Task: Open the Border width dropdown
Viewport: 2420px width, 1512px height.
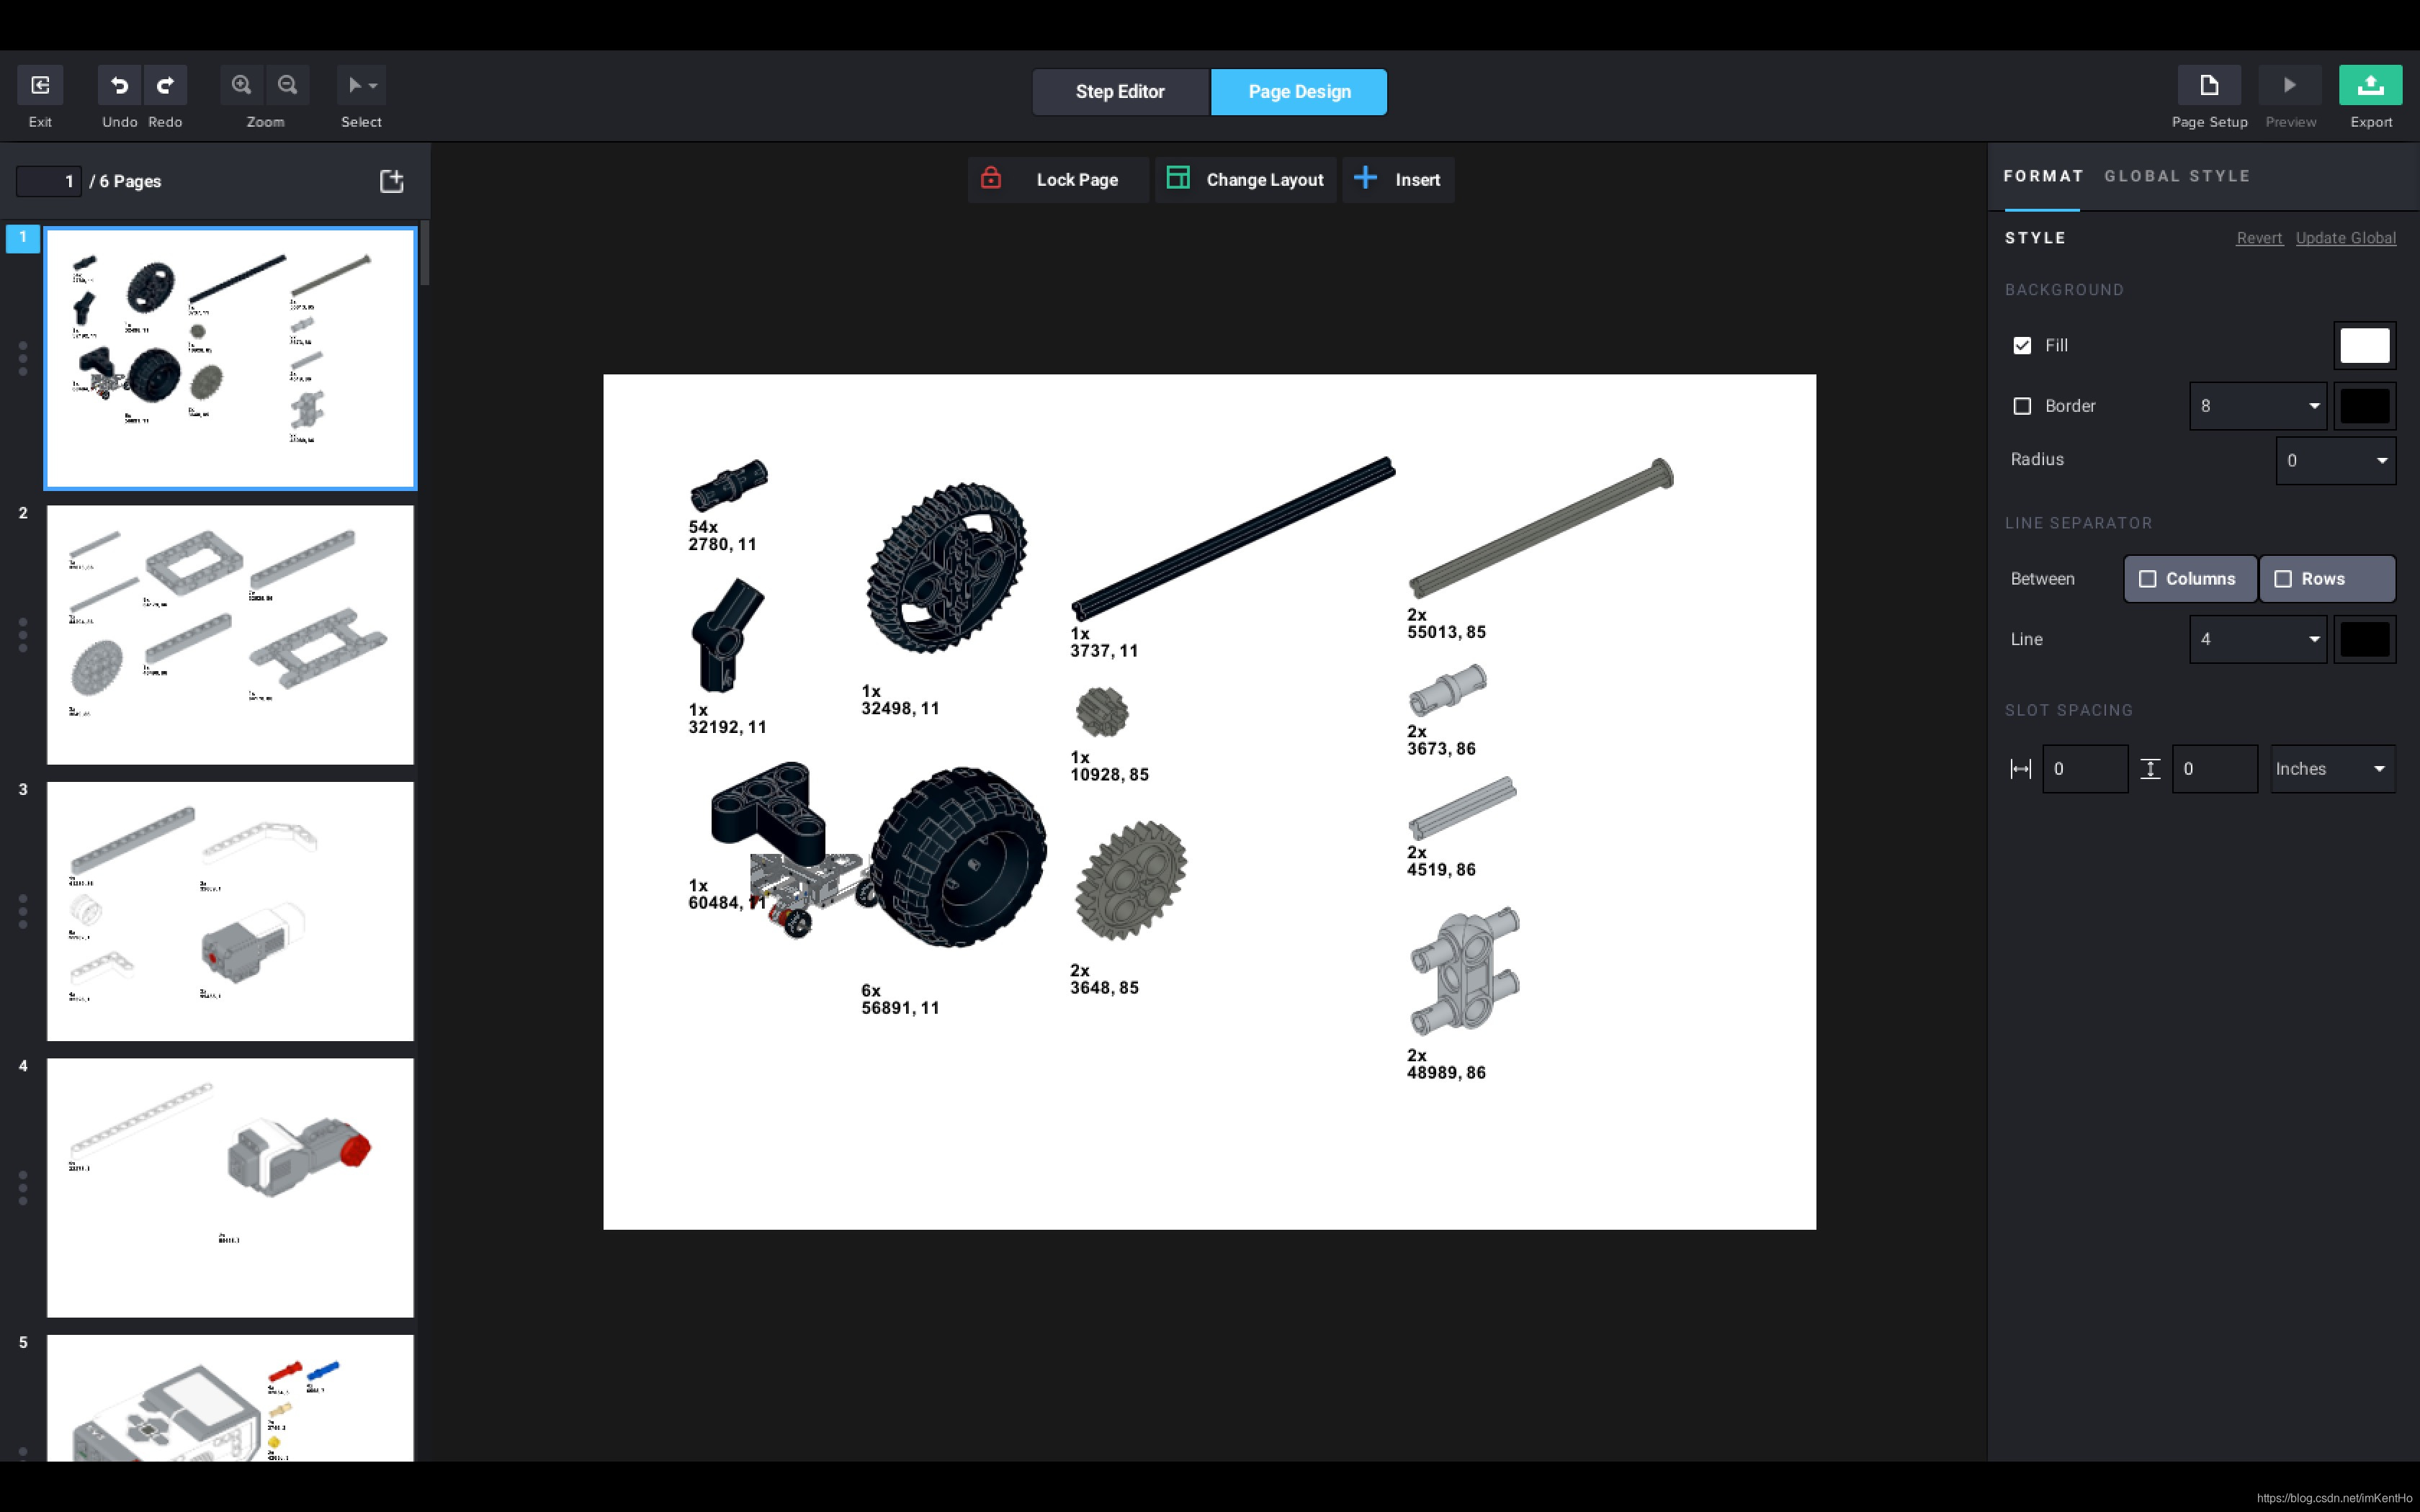Action: pos(2257,406)
